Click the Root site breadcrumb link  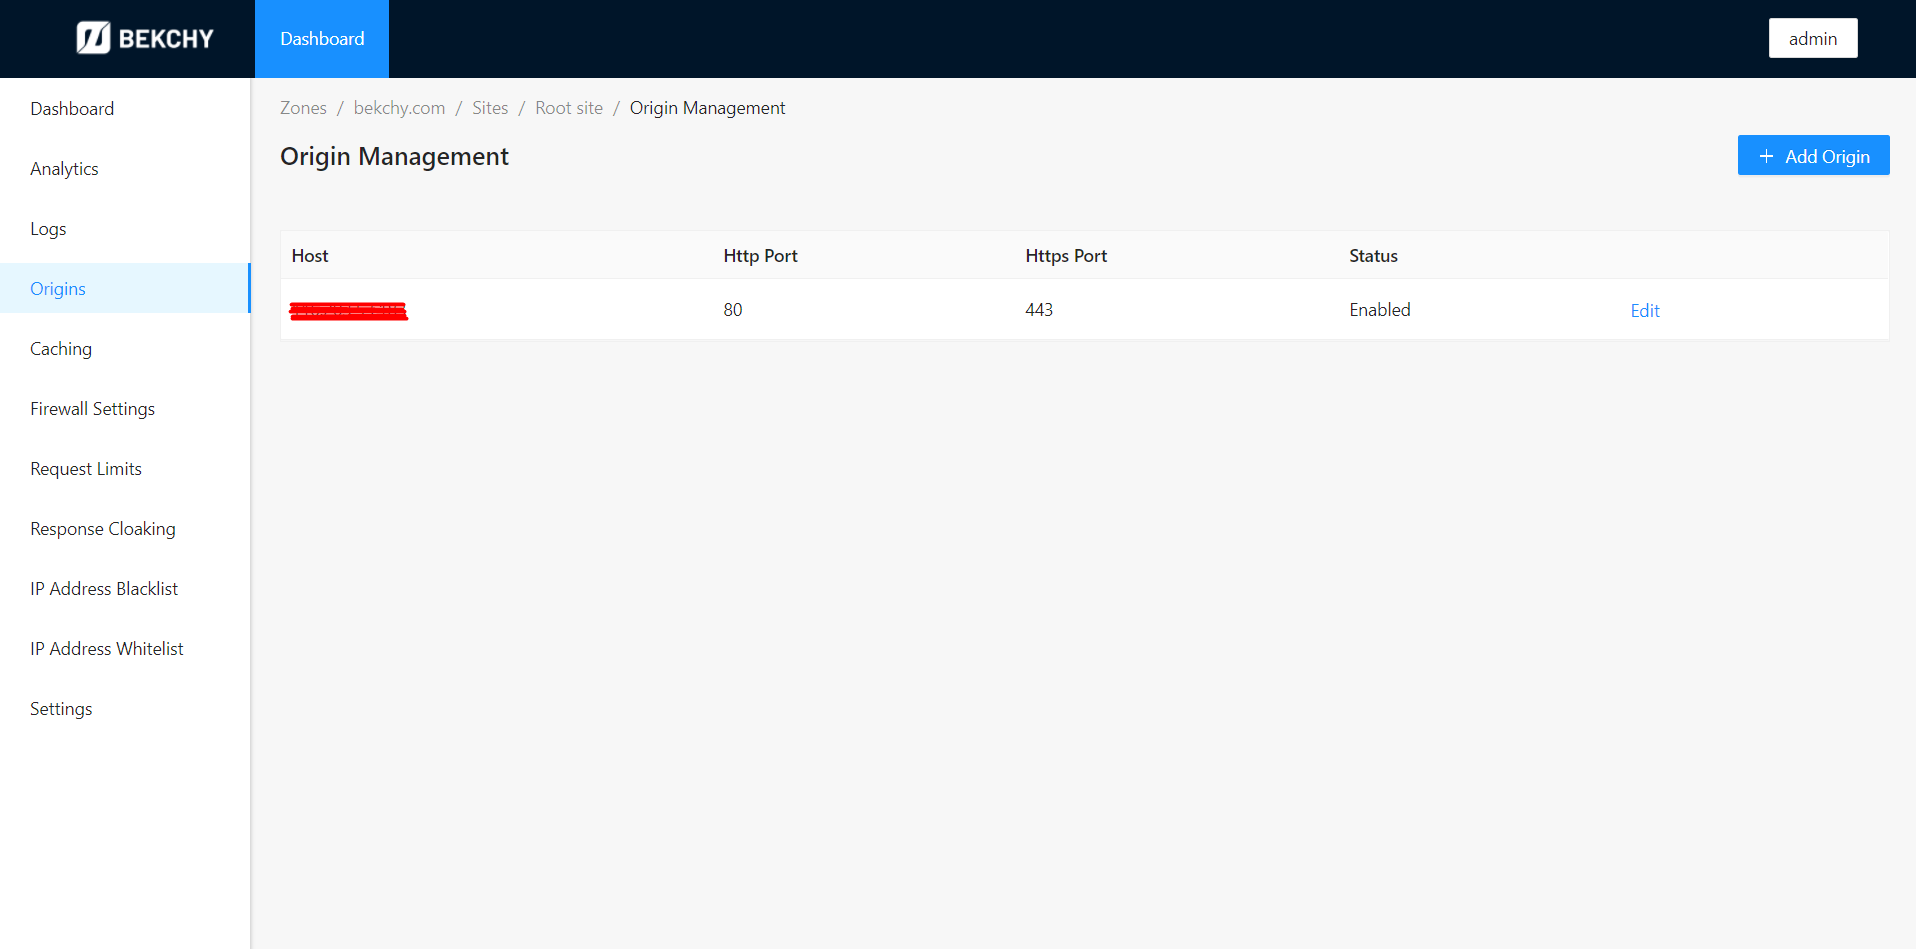click(569, 108)
